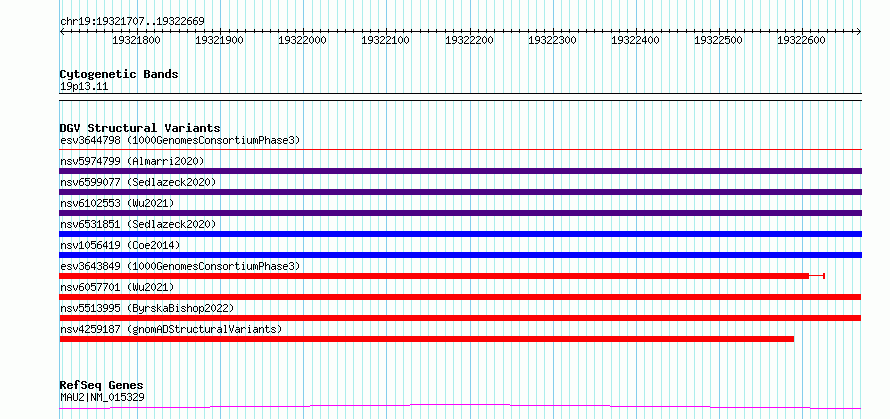Open variant nsv6599077 (Sedlazeck2020) label
890x419 pixels.
[x=138, y=182]
